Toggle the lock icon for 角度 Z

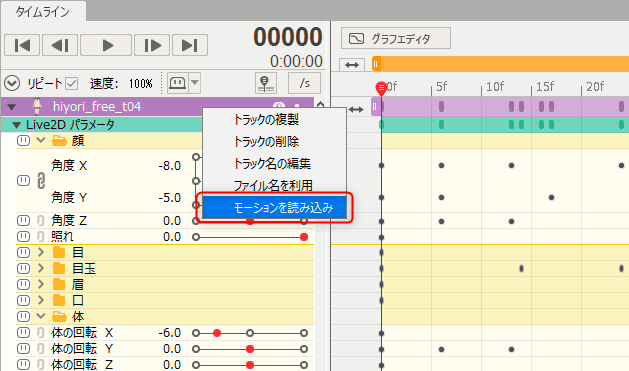click(41, 221)
